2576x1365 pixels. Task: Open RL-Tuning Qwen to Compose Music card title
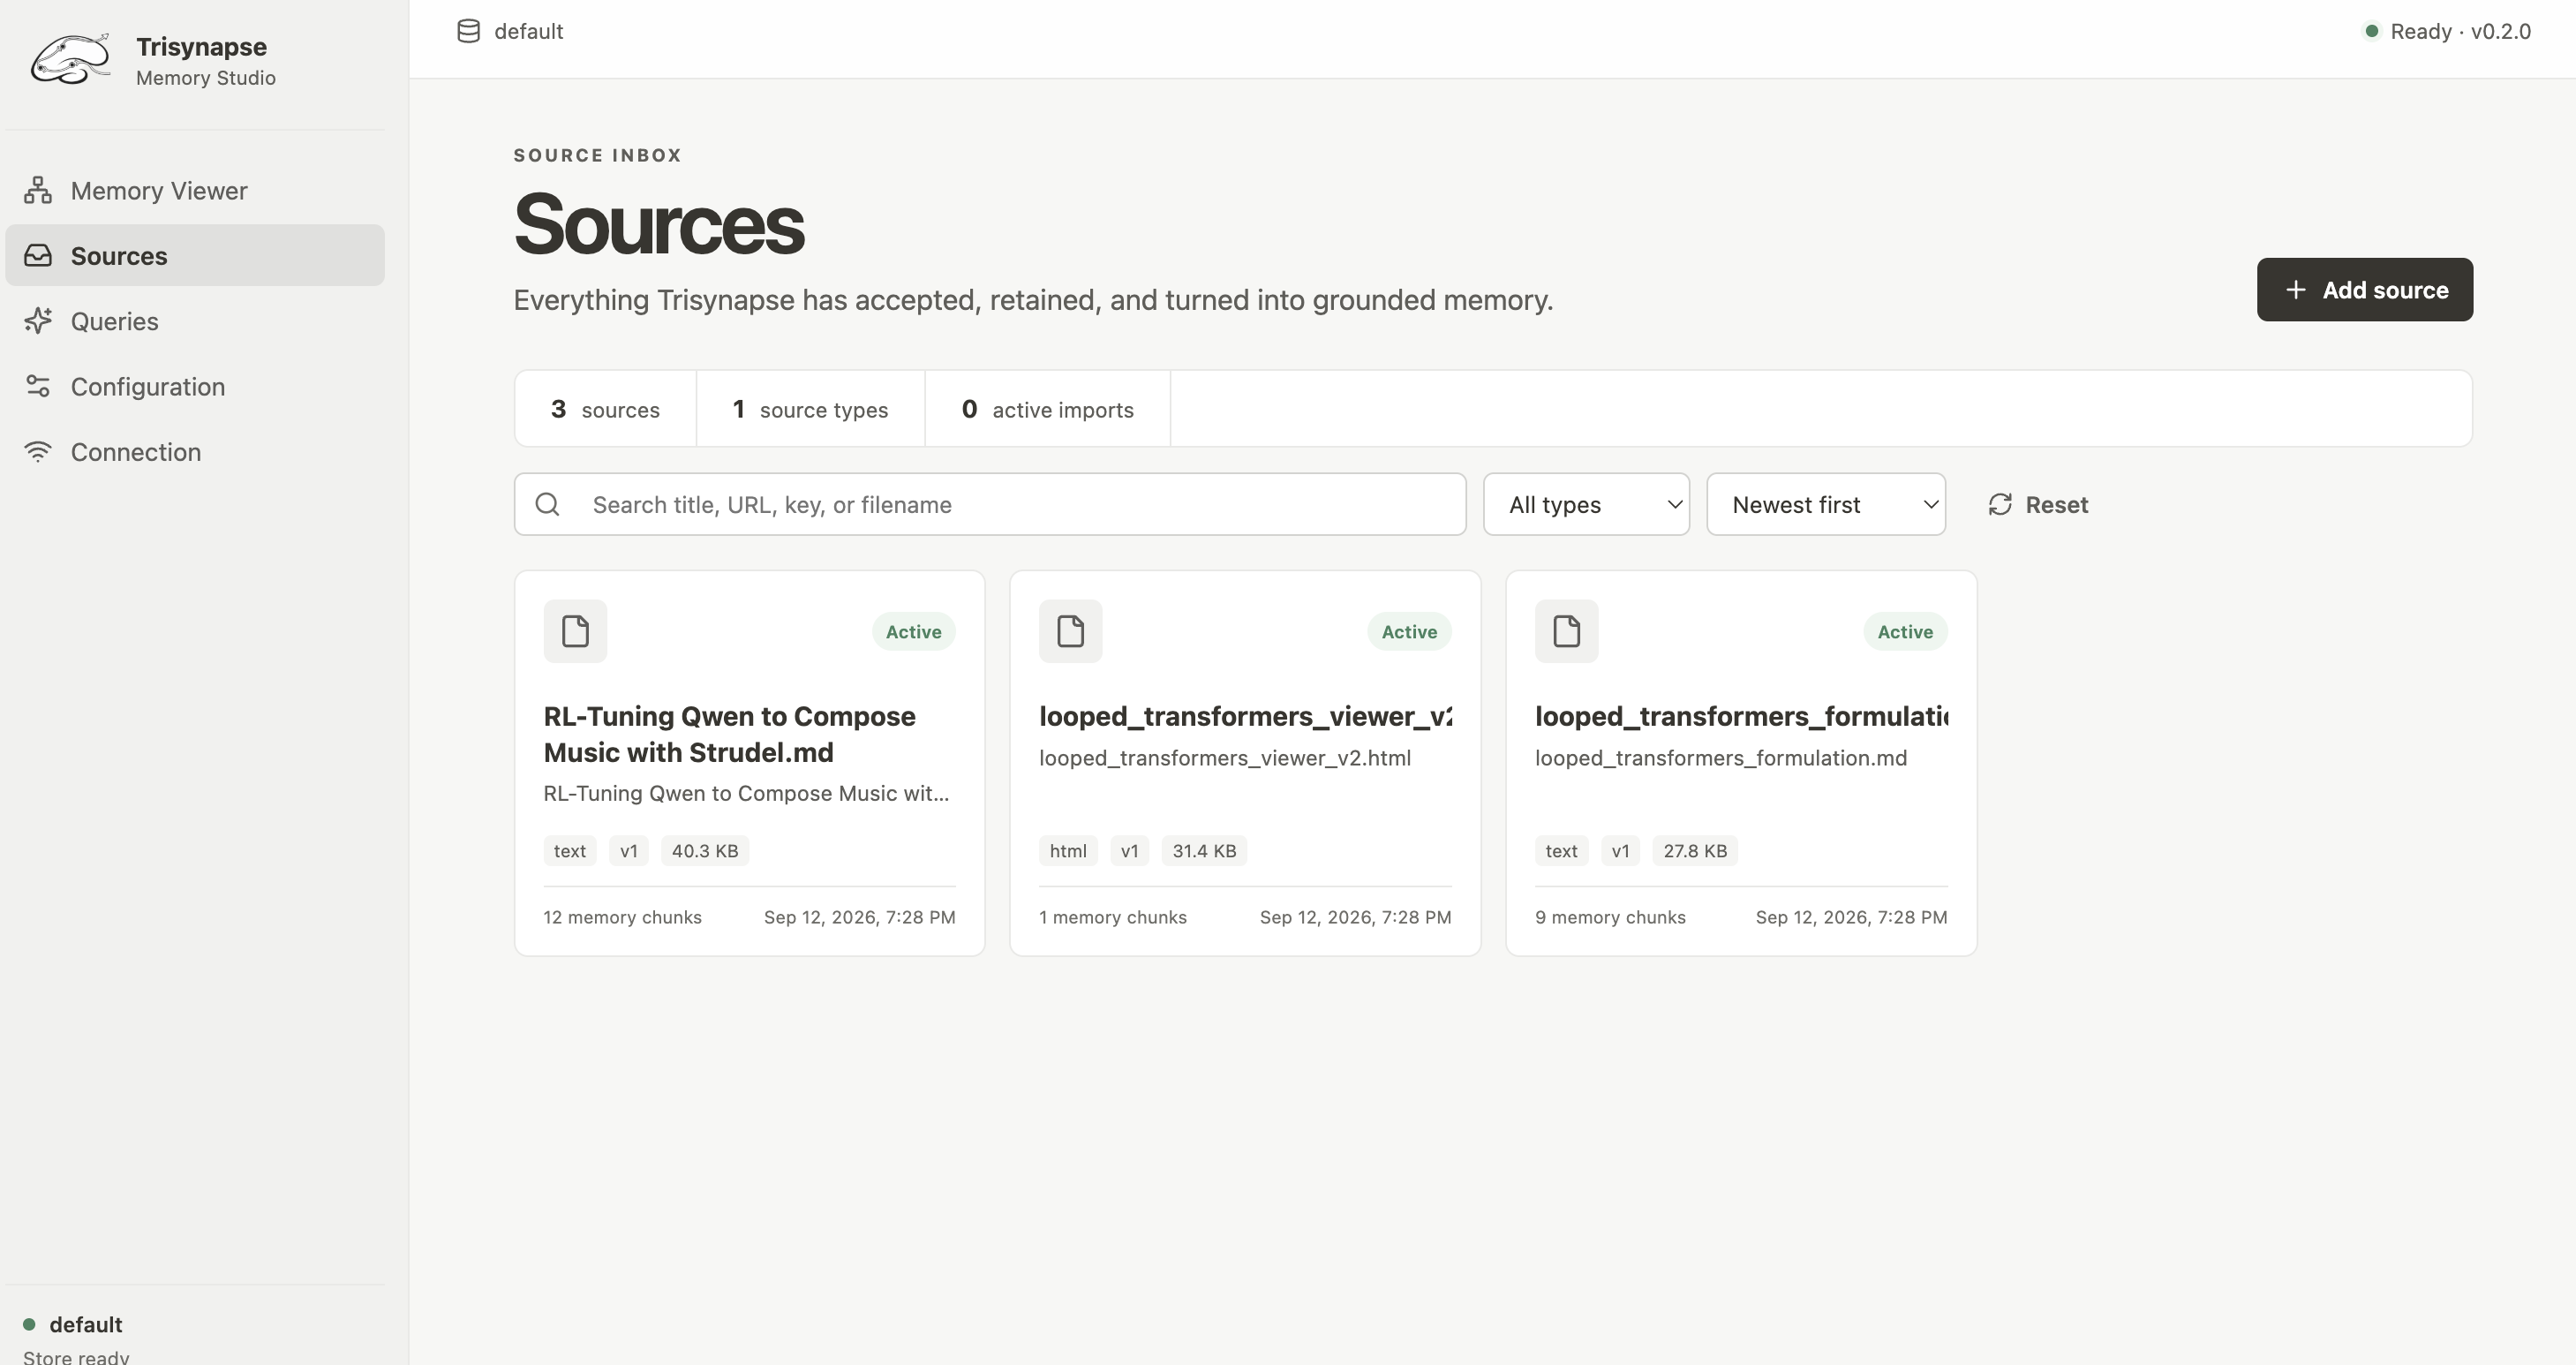(x=729, y=734)
